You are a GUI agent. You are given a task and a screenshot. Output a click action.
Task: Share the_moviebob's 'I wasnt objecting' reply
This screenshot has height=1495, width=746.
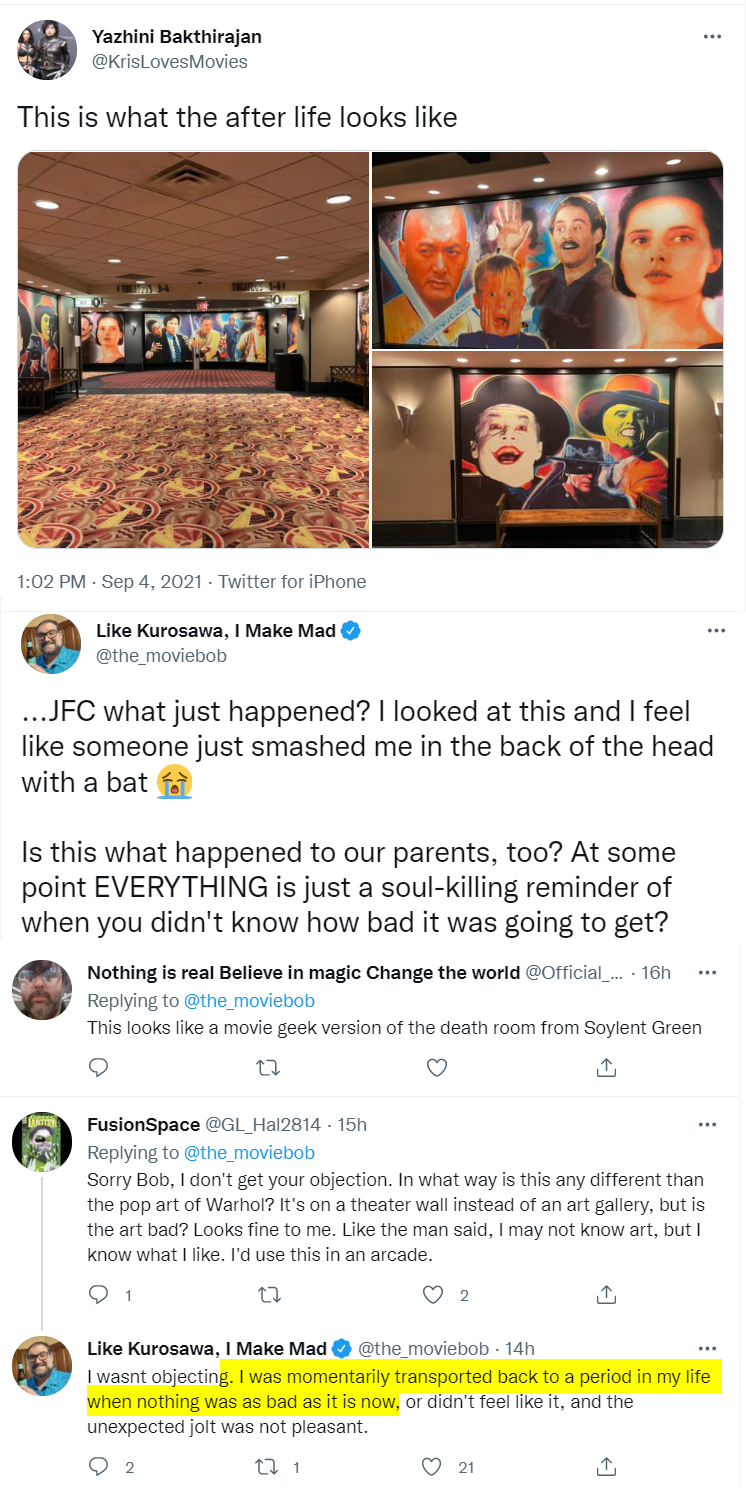point(606,1467)
